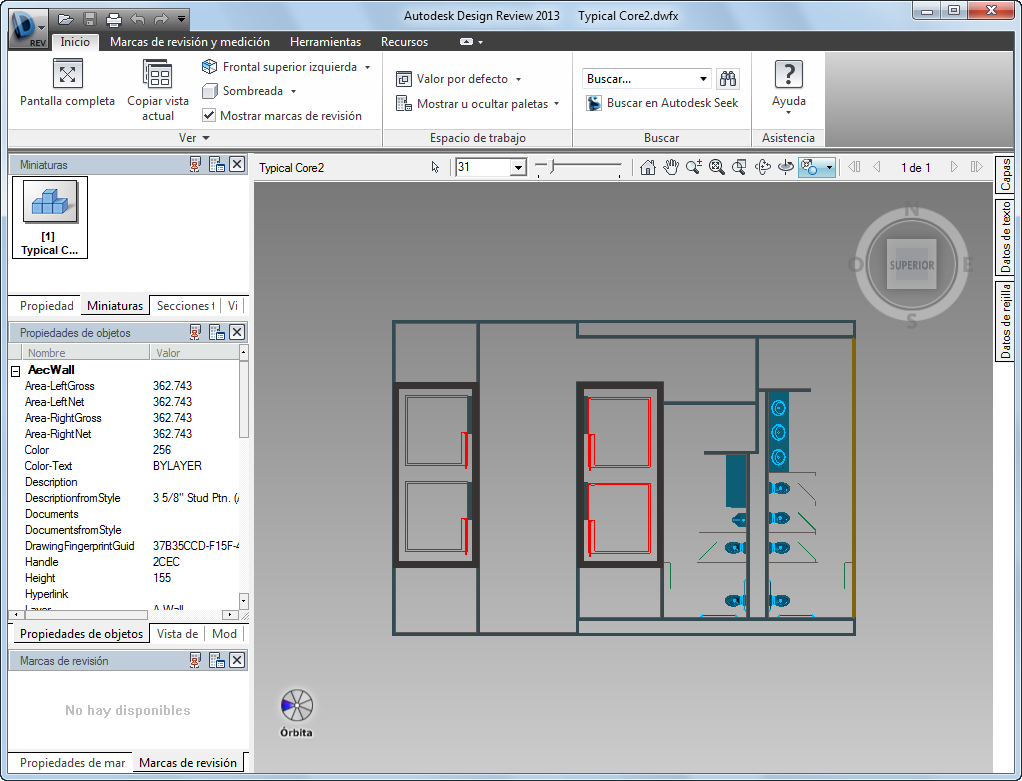Switch to Propiedades de mar tab
The width and height of the screenshot is (1022, 781).
[72, 763]
